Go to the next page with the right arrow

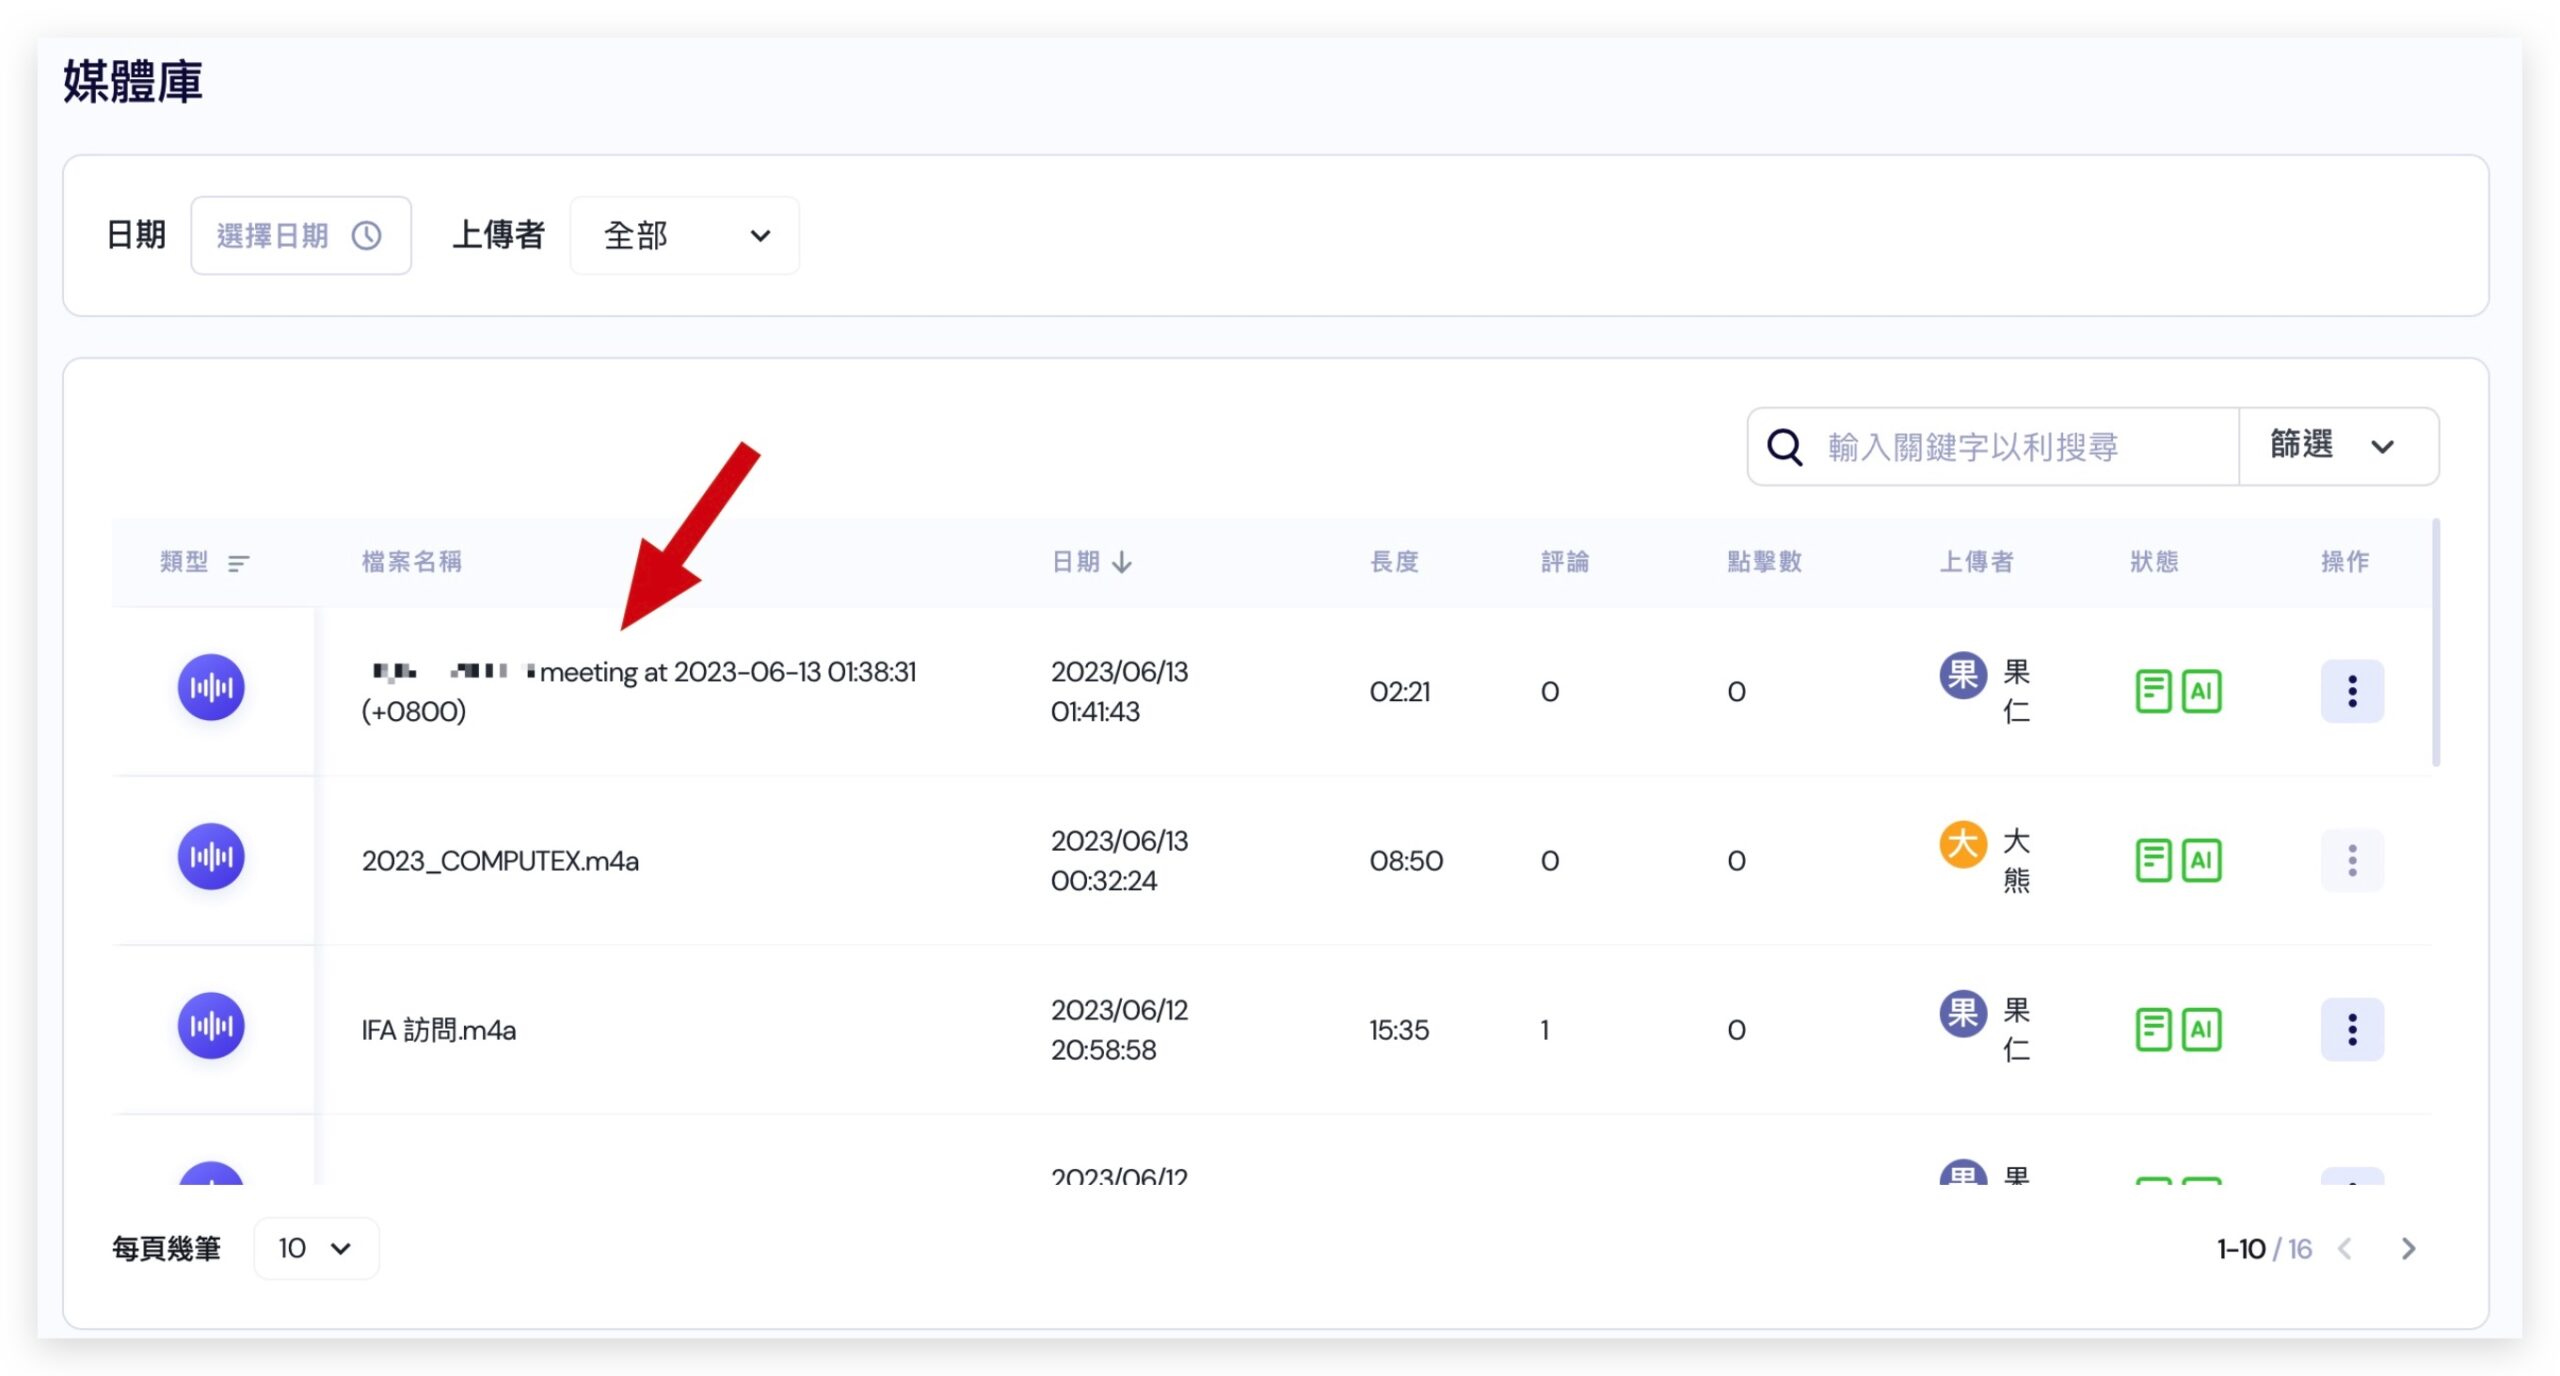click(2408, 1248)
